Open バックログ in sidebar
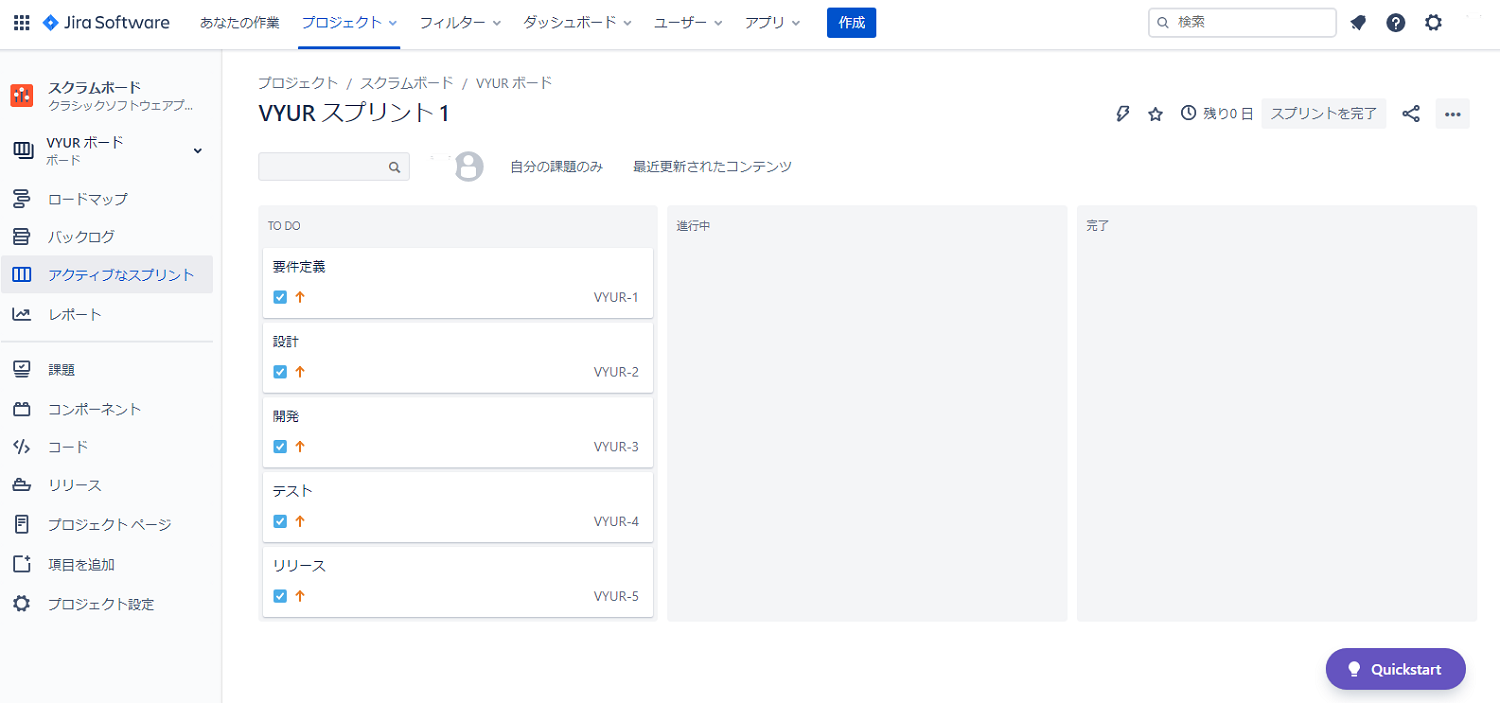Screen dimensions: 1500x703 [107, 237]
